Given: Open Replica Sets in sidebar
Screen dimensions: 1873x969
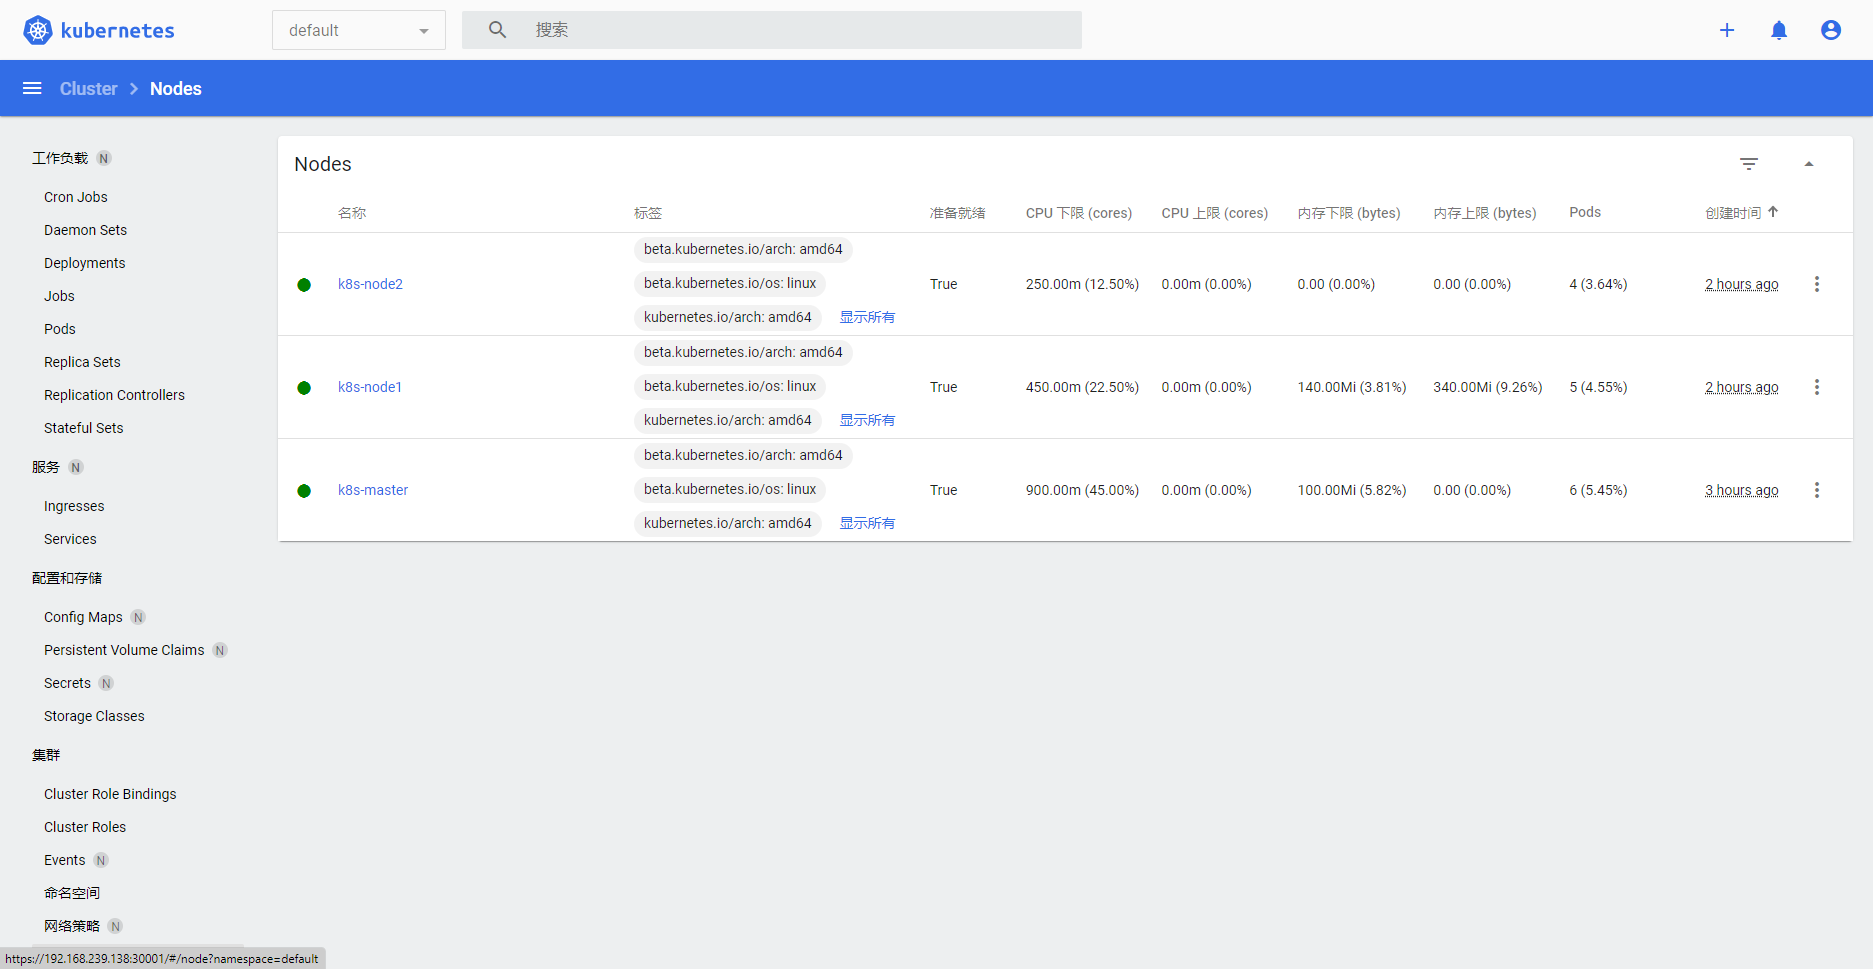Looking at the screenshot, I should tap(82, 362).
